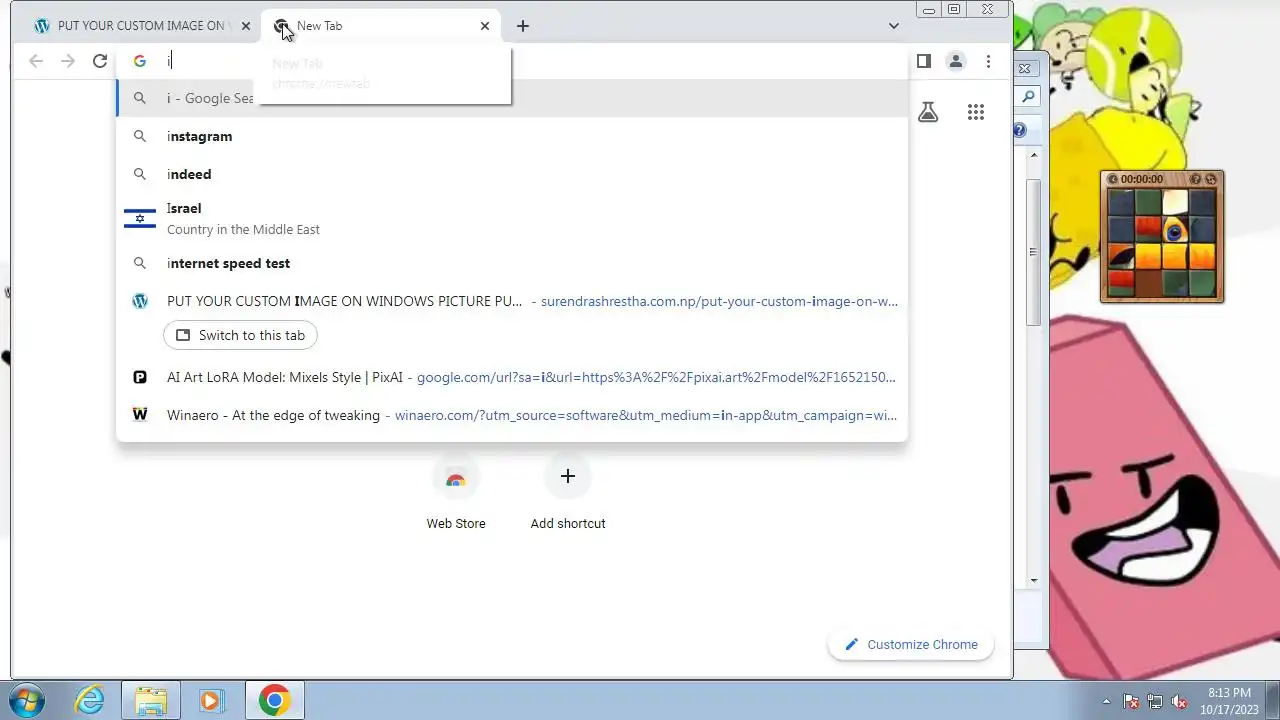
Task: Click the puzzle gadget's help icon
Action: point(1195,179)
